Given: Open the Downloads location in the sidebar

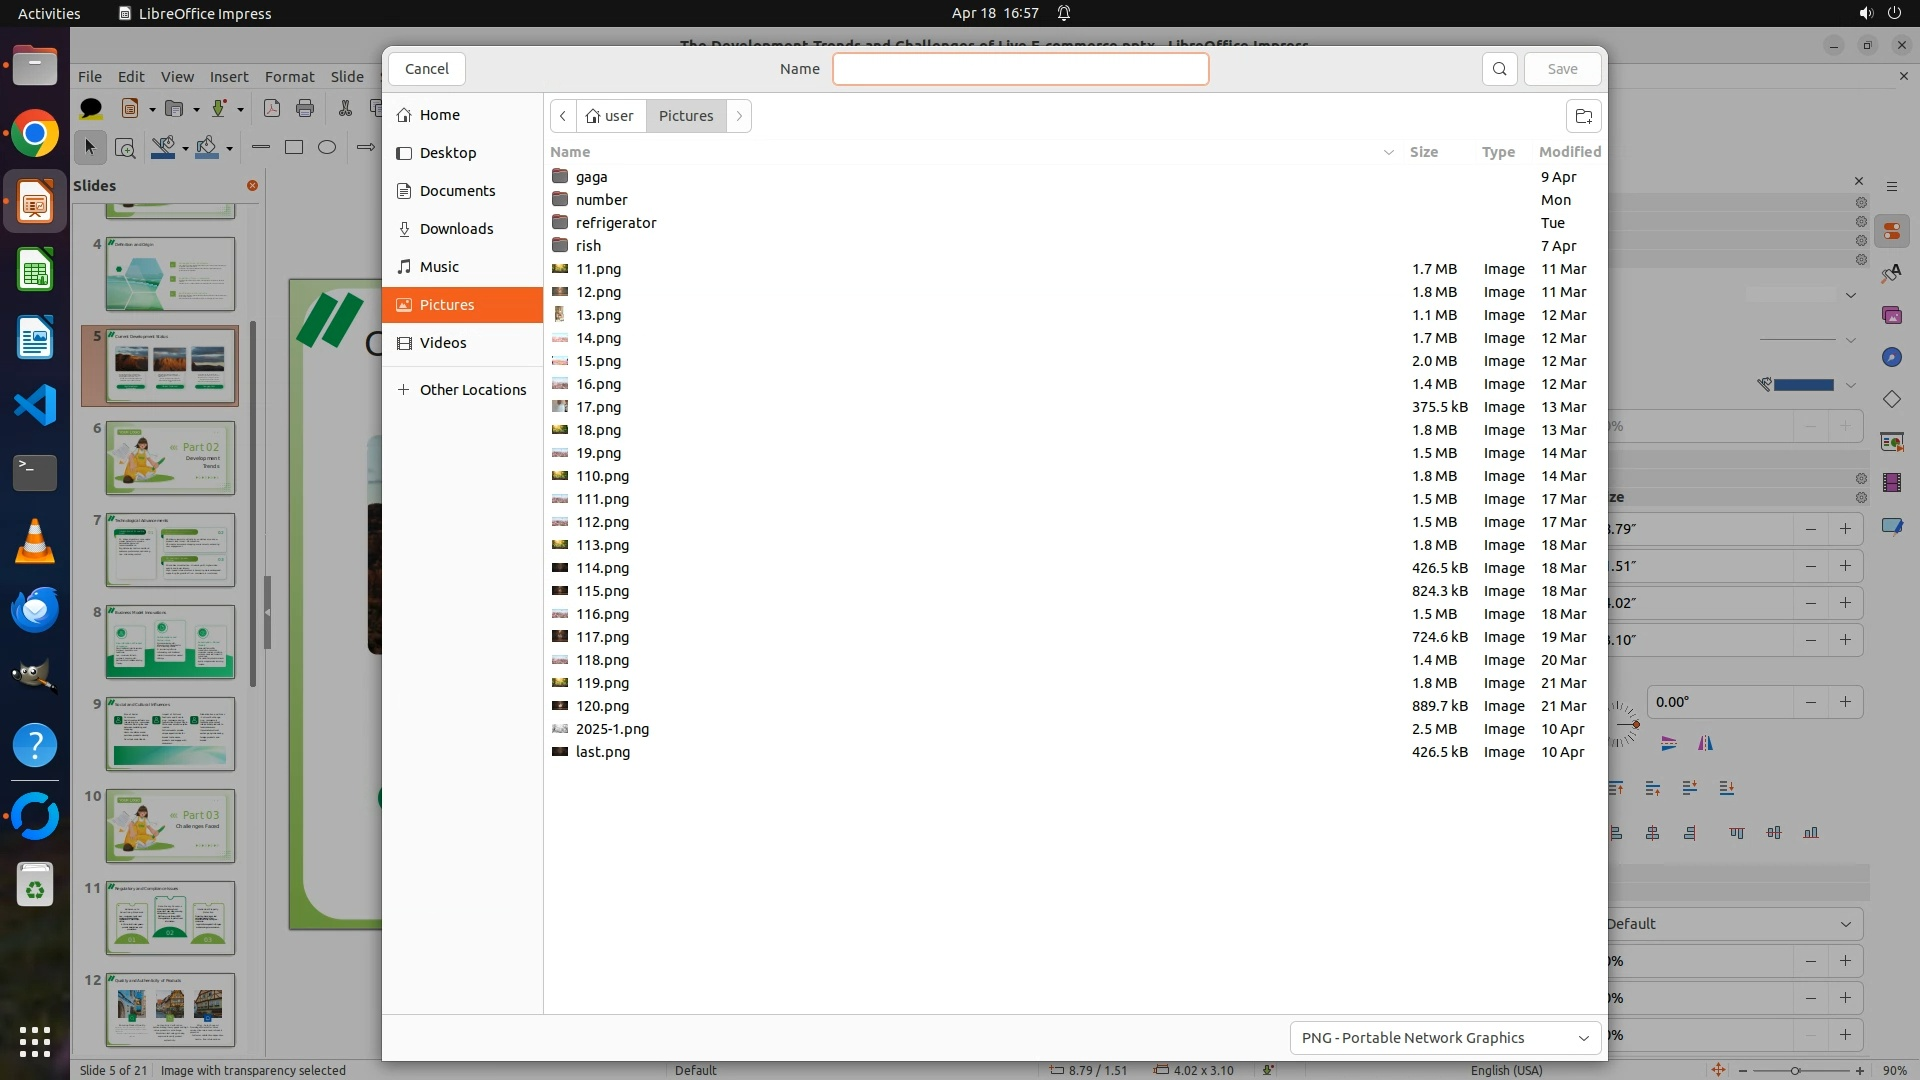Looking at the screenshot, I should [456, 229].
